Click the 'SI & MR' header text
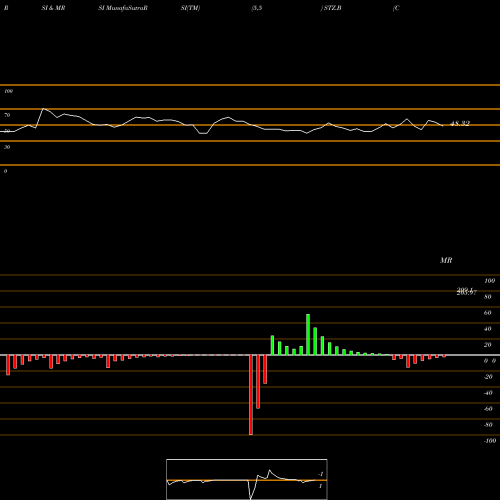500x500 pixels. (53, 8)
